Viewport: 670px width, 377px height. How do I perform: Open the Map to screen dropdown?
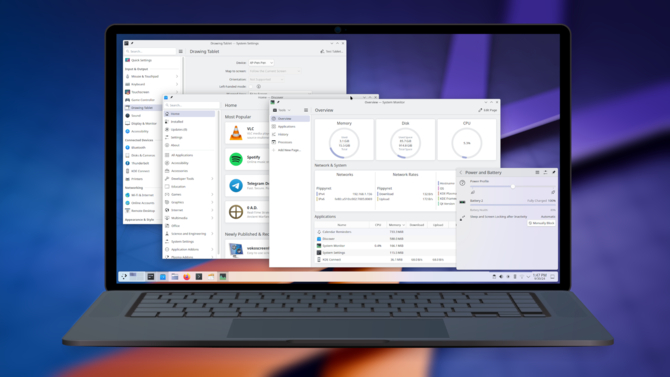275,71
